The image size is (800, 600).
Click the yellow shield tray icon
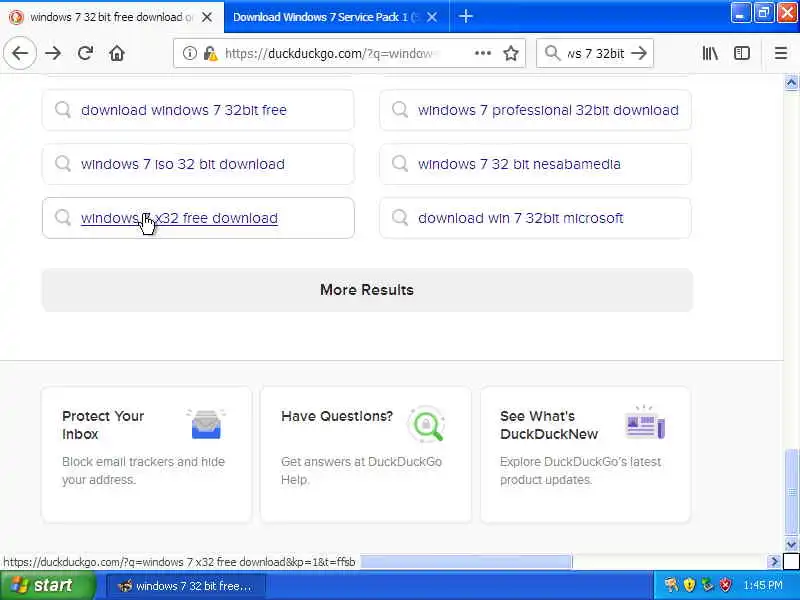689,585
